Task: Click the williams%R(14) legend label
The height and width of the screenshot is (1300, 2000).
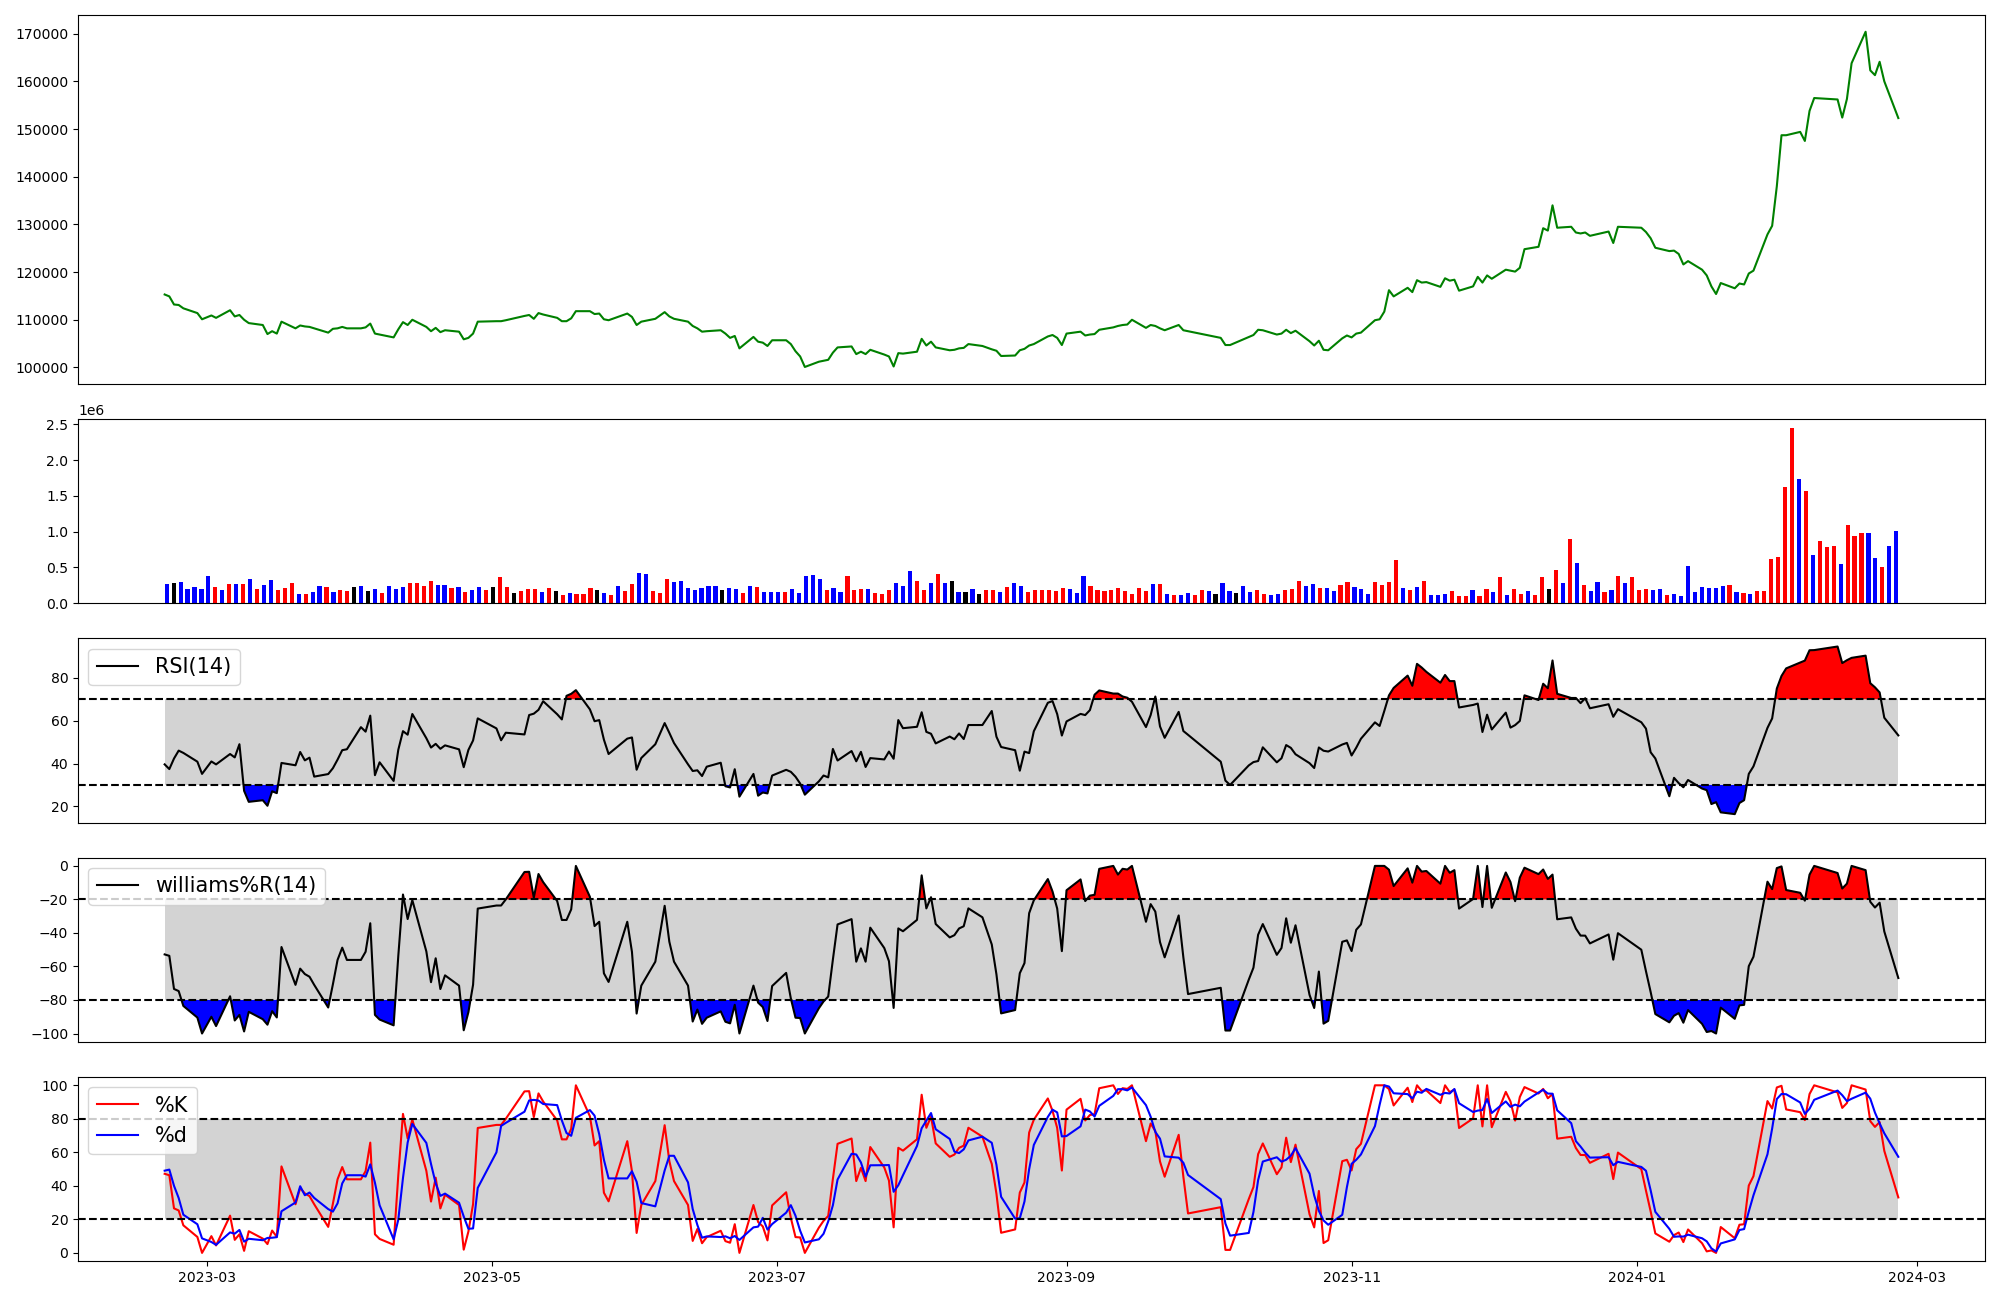Action: click(x=235, y=885)
